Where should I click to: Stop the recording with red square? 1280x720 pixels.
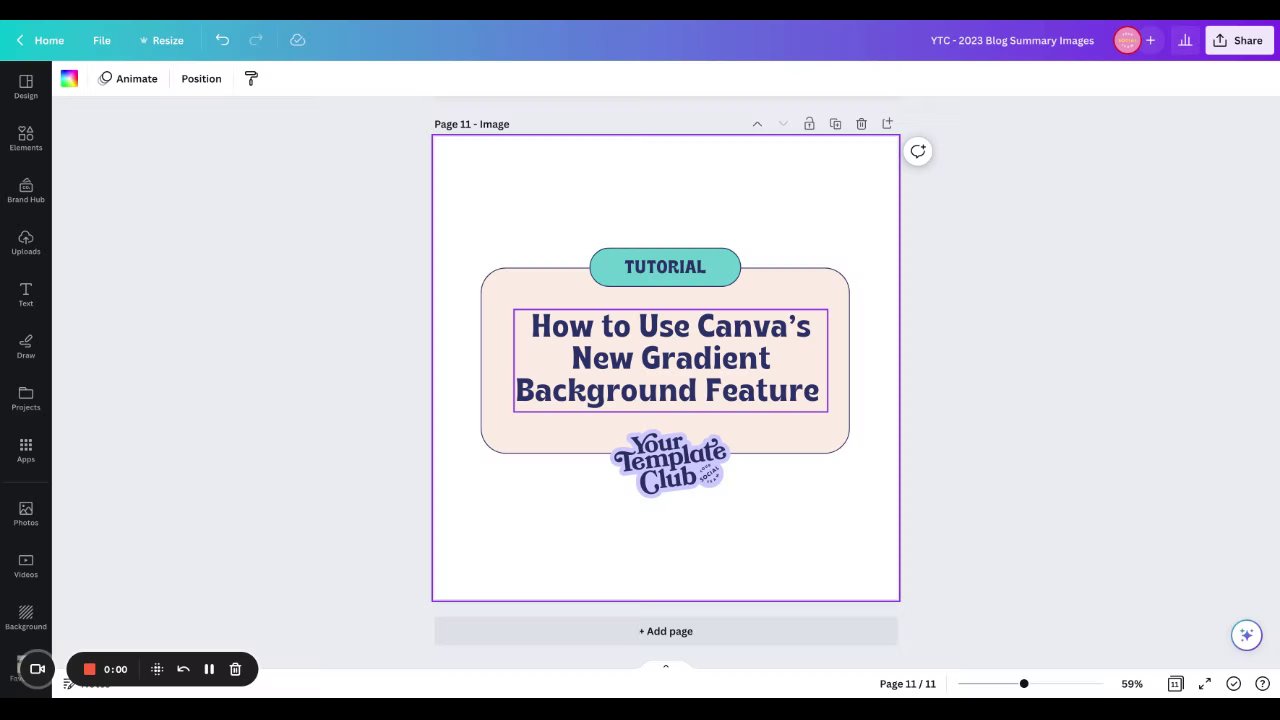[89, 669]
